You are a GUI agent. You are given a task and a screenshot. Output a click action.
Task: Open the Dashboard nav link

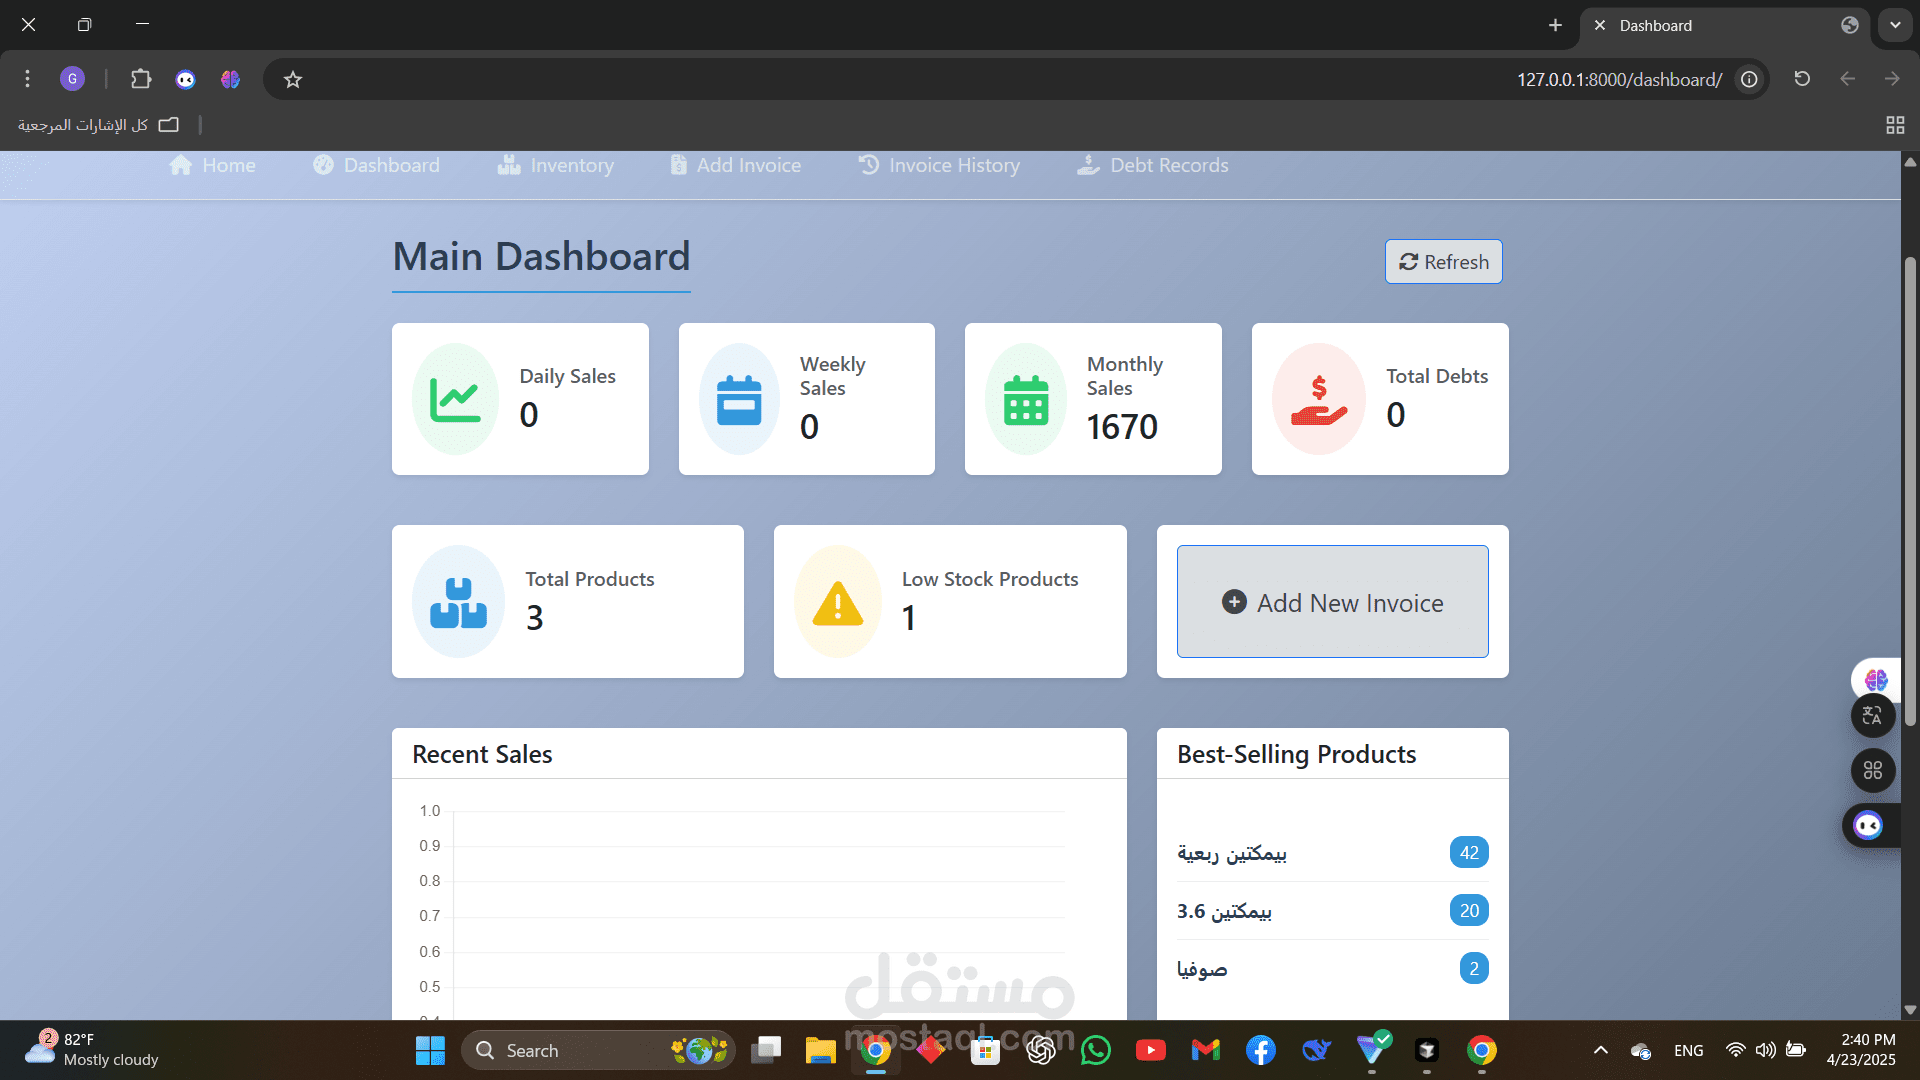click(x=376, y=165)
